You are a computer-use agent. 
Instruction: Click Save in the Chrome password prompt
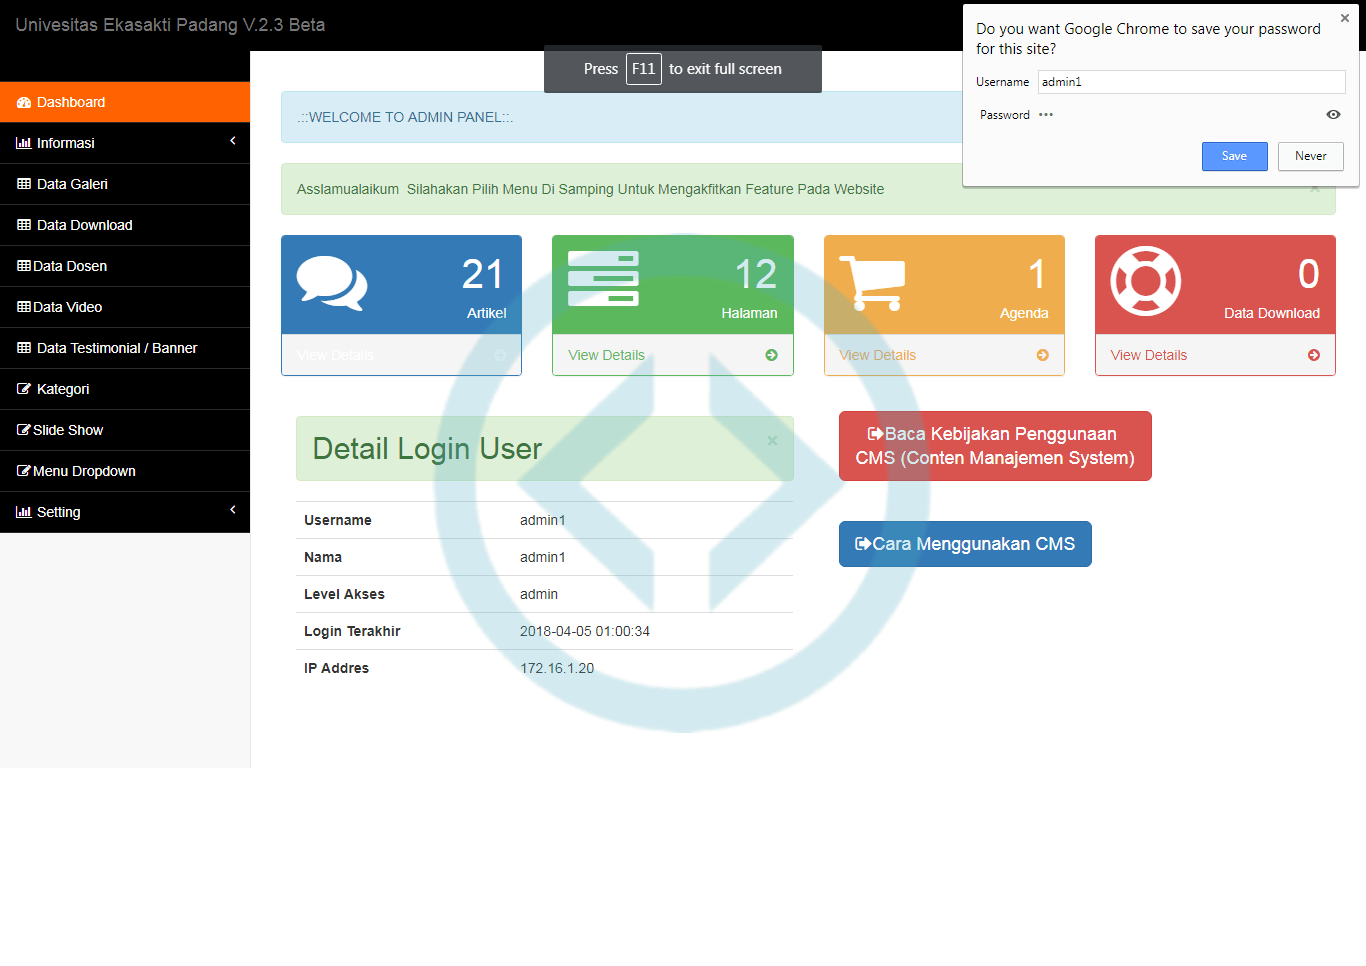click(1234, 156)
